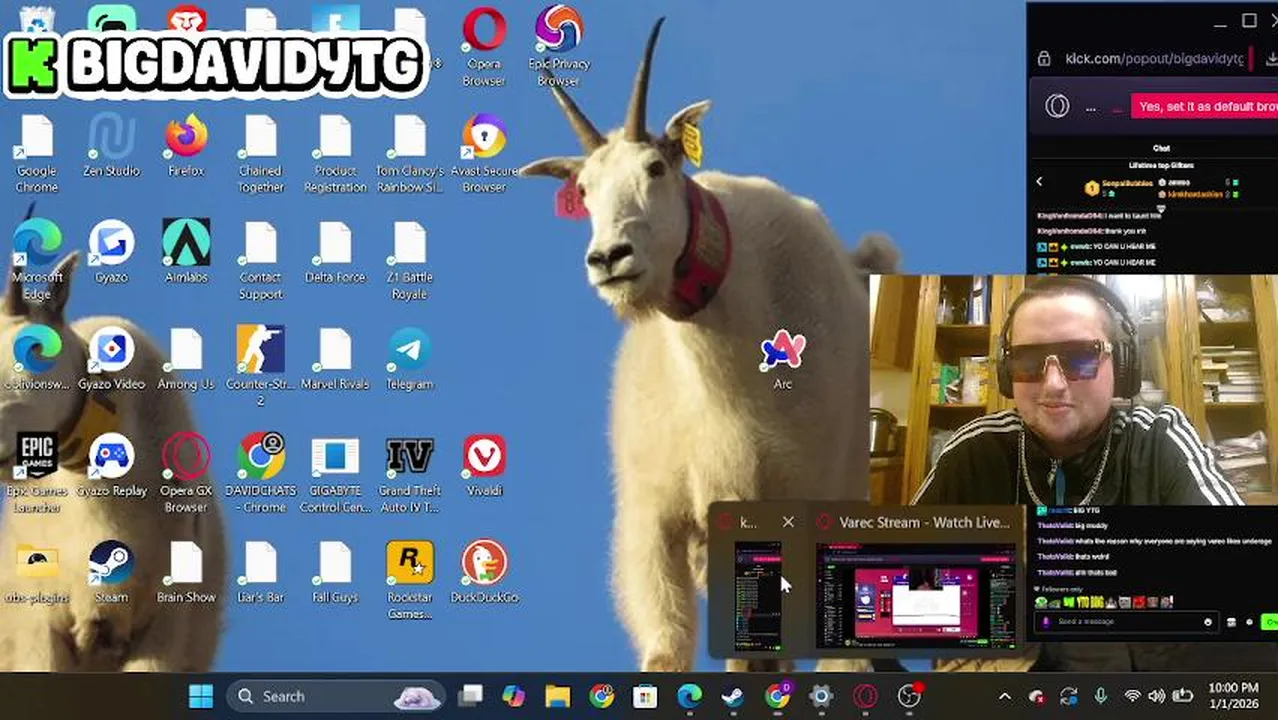Open the DAVIDCHATS Chrome profile shortcut

point(260,473)
